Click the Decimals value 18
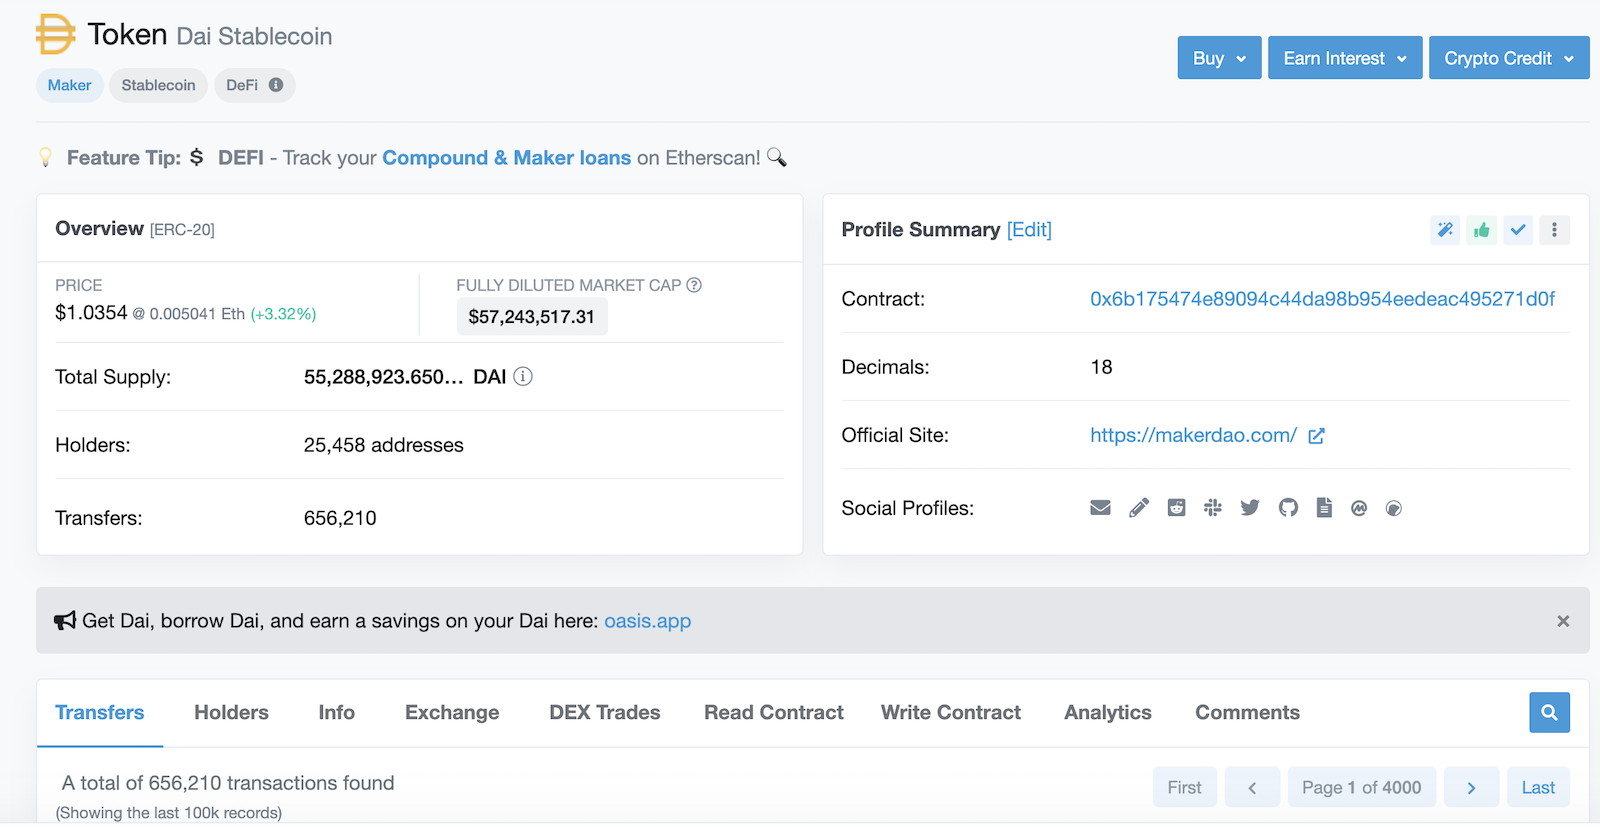Screen dimensions: 1600x827 [1101, 367]
